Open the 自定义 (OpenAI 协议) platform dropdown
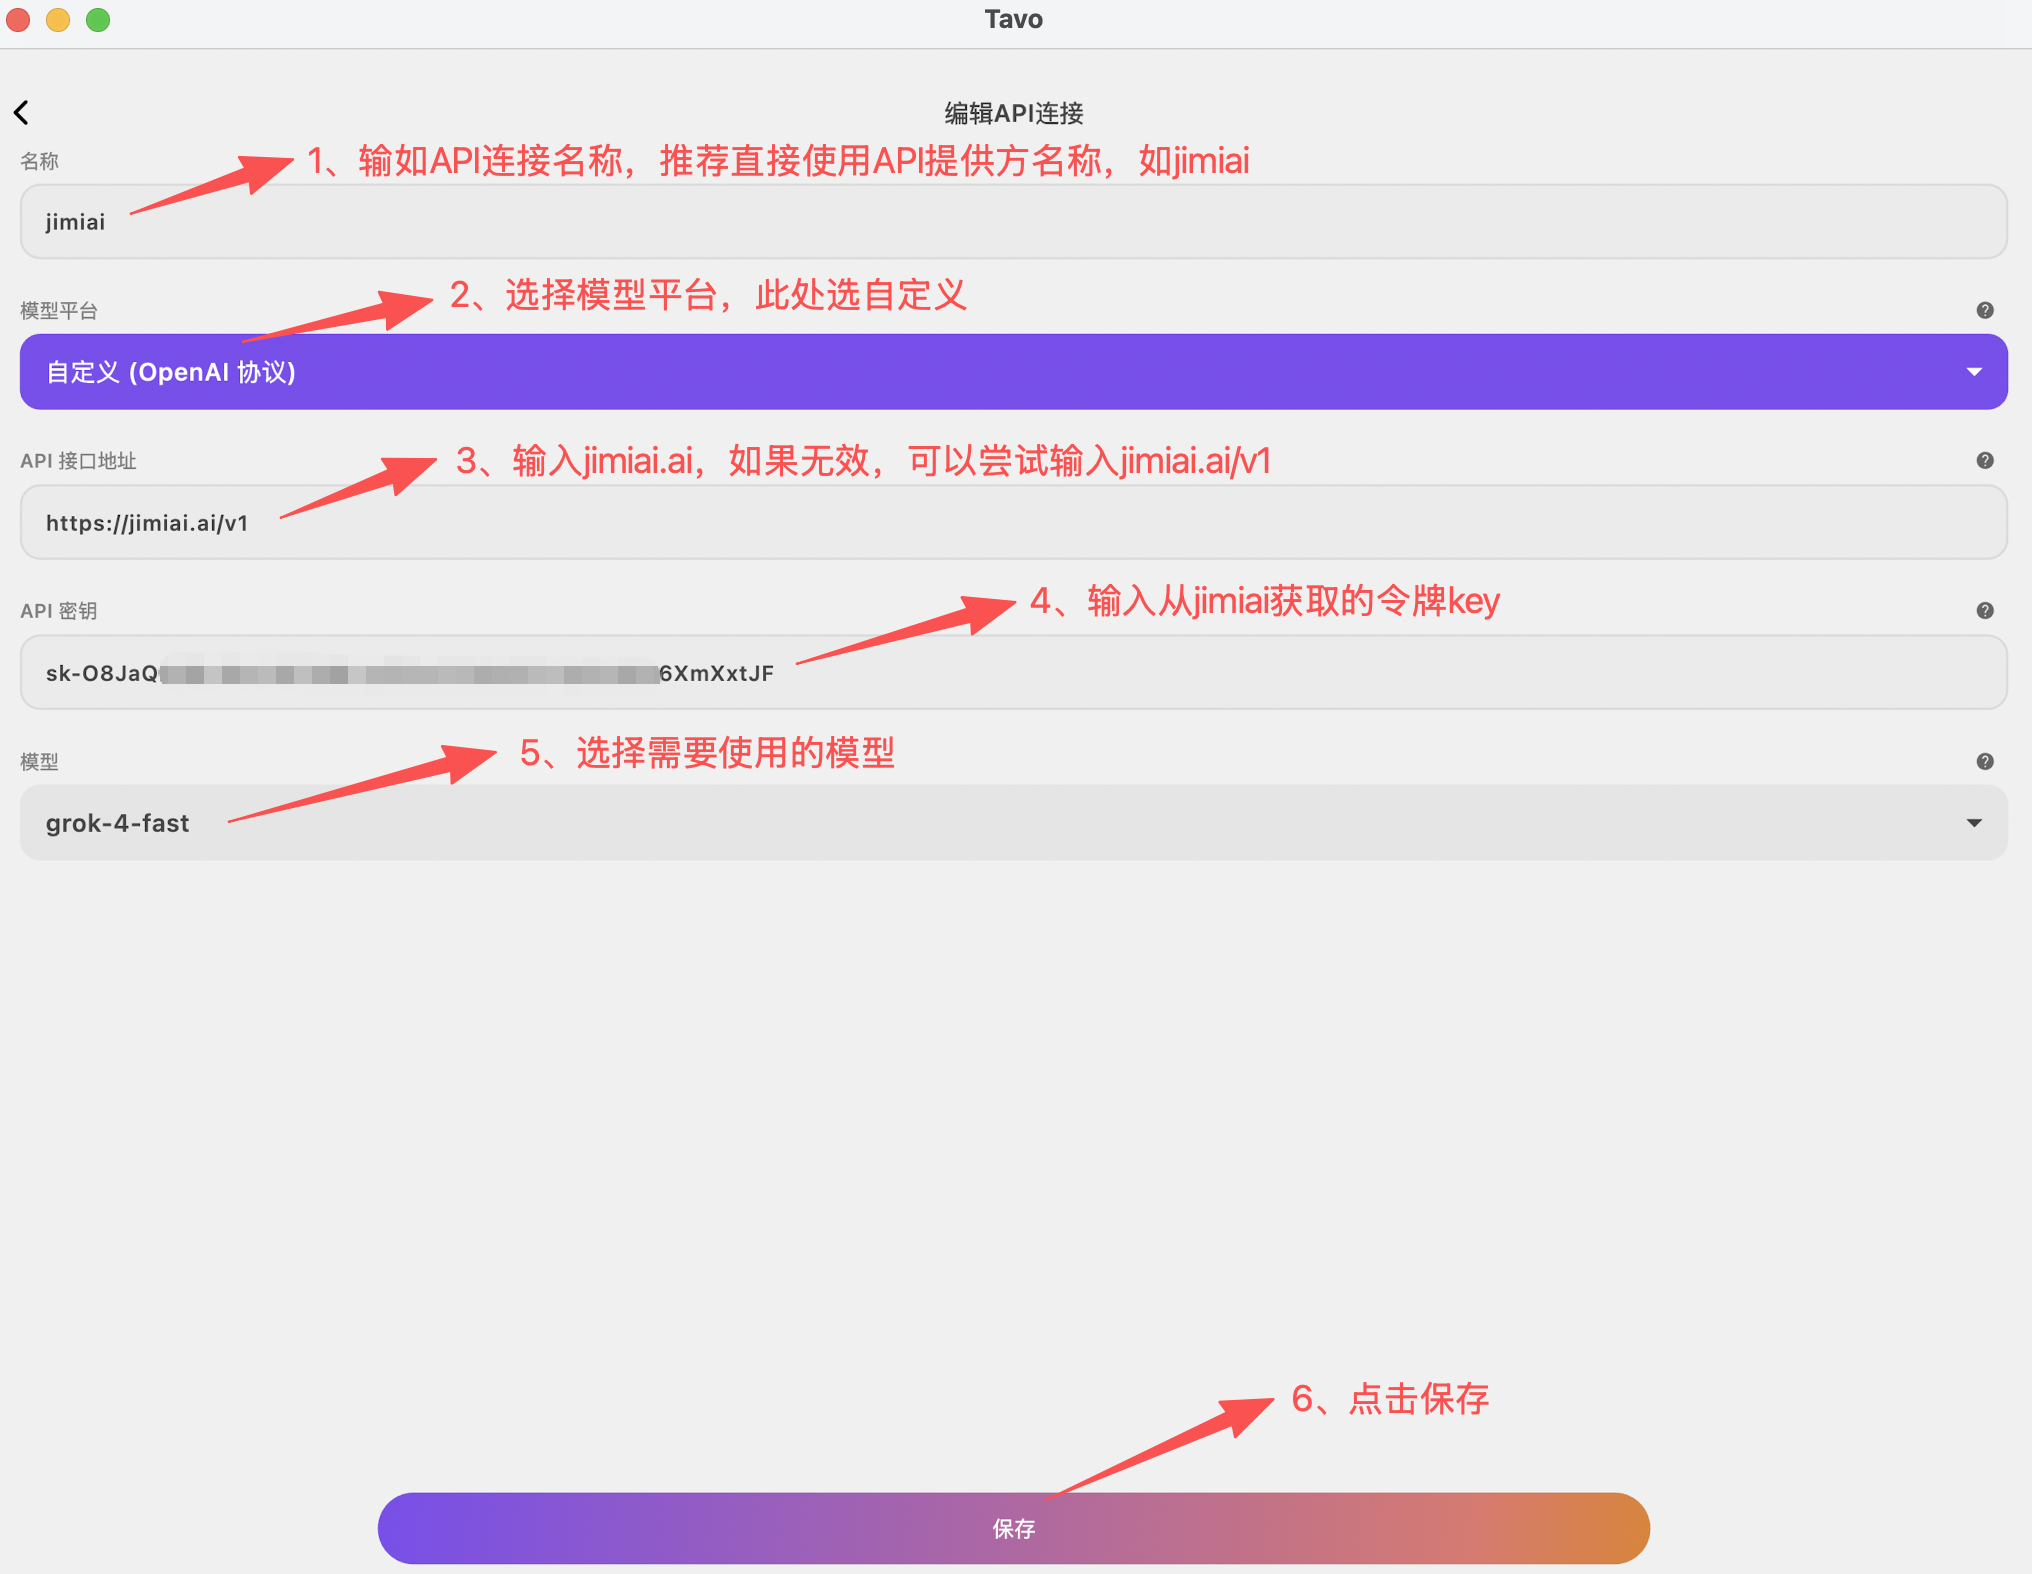 point(1012,372)
